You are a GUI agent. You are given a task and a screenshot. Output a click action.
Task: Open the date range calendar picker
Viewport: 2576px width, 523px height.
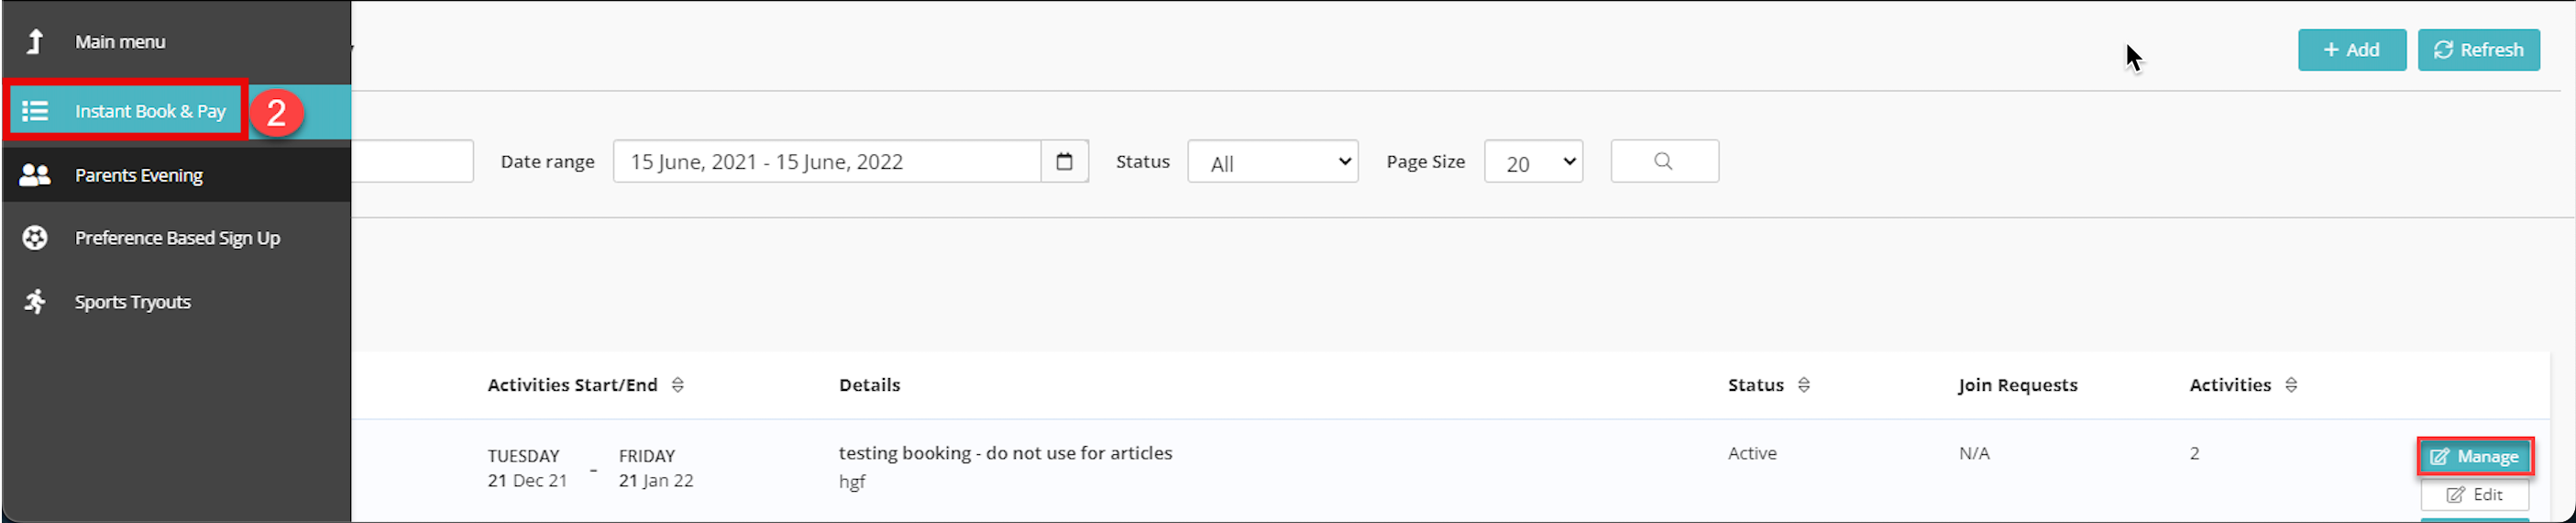tap(1064, 162)
